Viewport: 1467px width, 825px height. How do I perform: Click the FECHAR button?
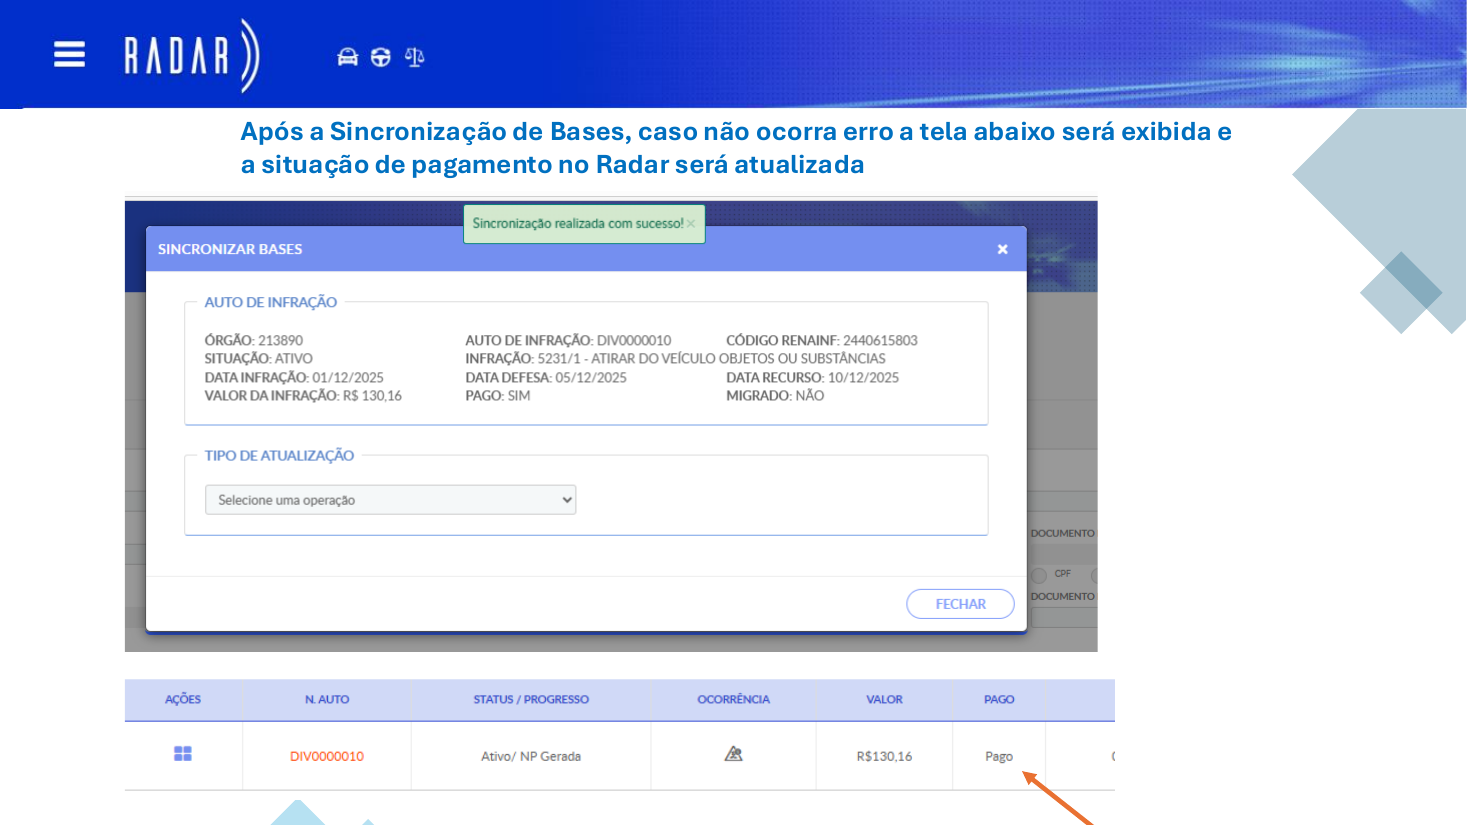960,604
